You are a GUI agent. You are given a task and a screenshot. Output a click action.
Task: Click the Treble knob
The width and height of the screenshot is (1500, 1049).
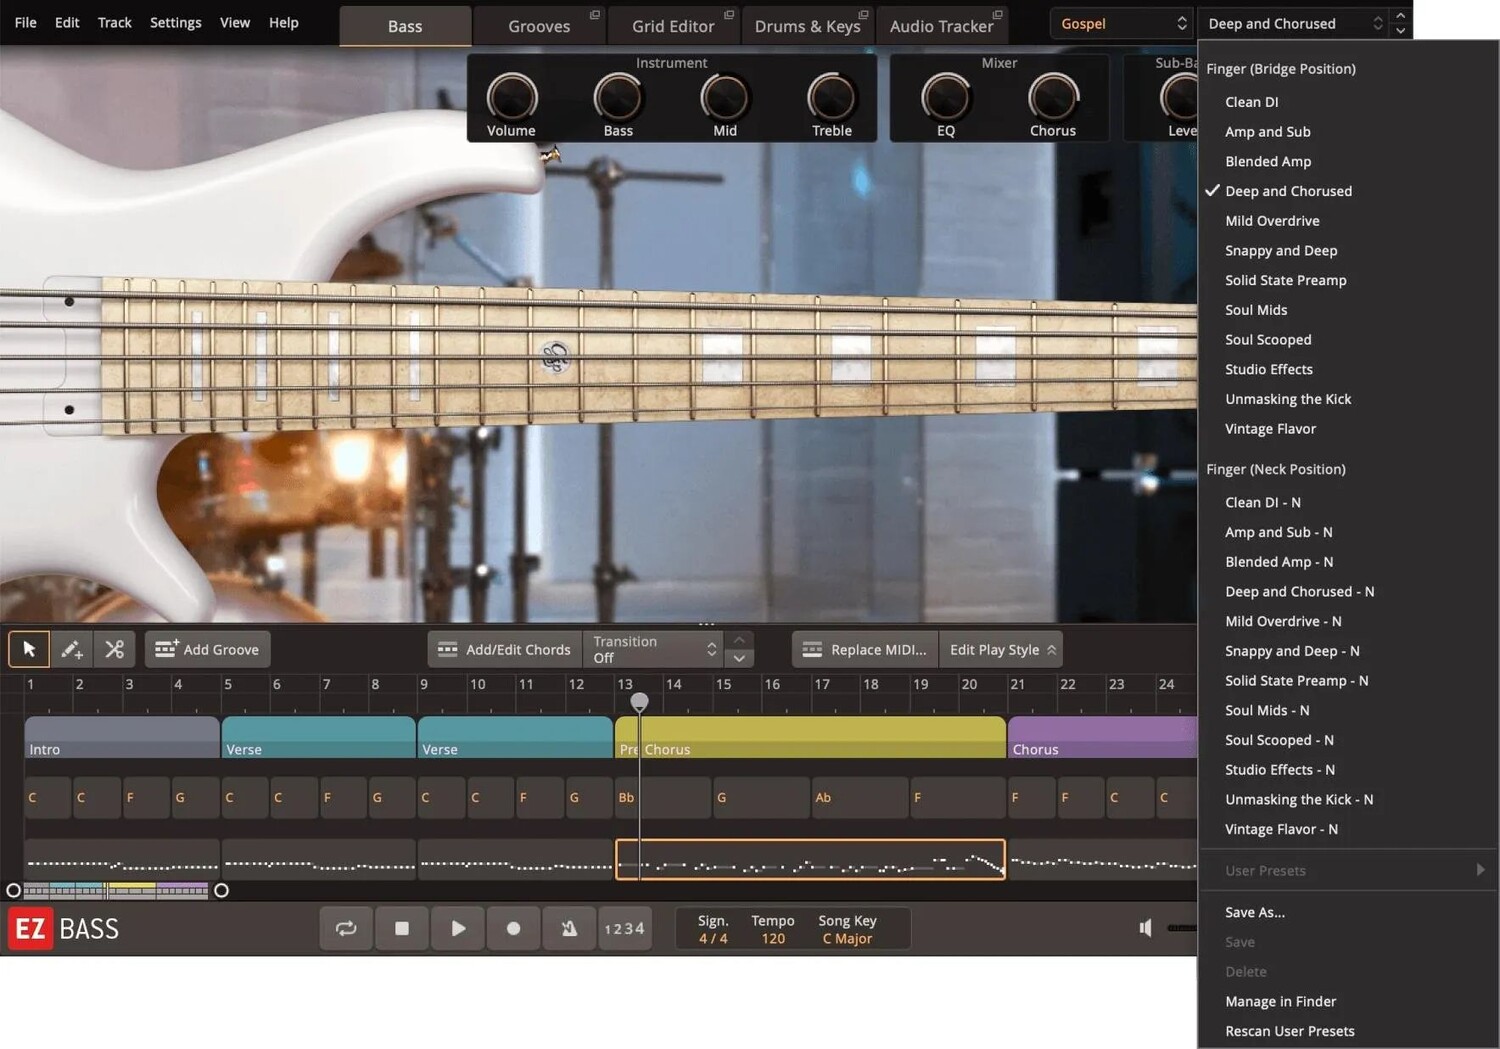pos(832,98)
